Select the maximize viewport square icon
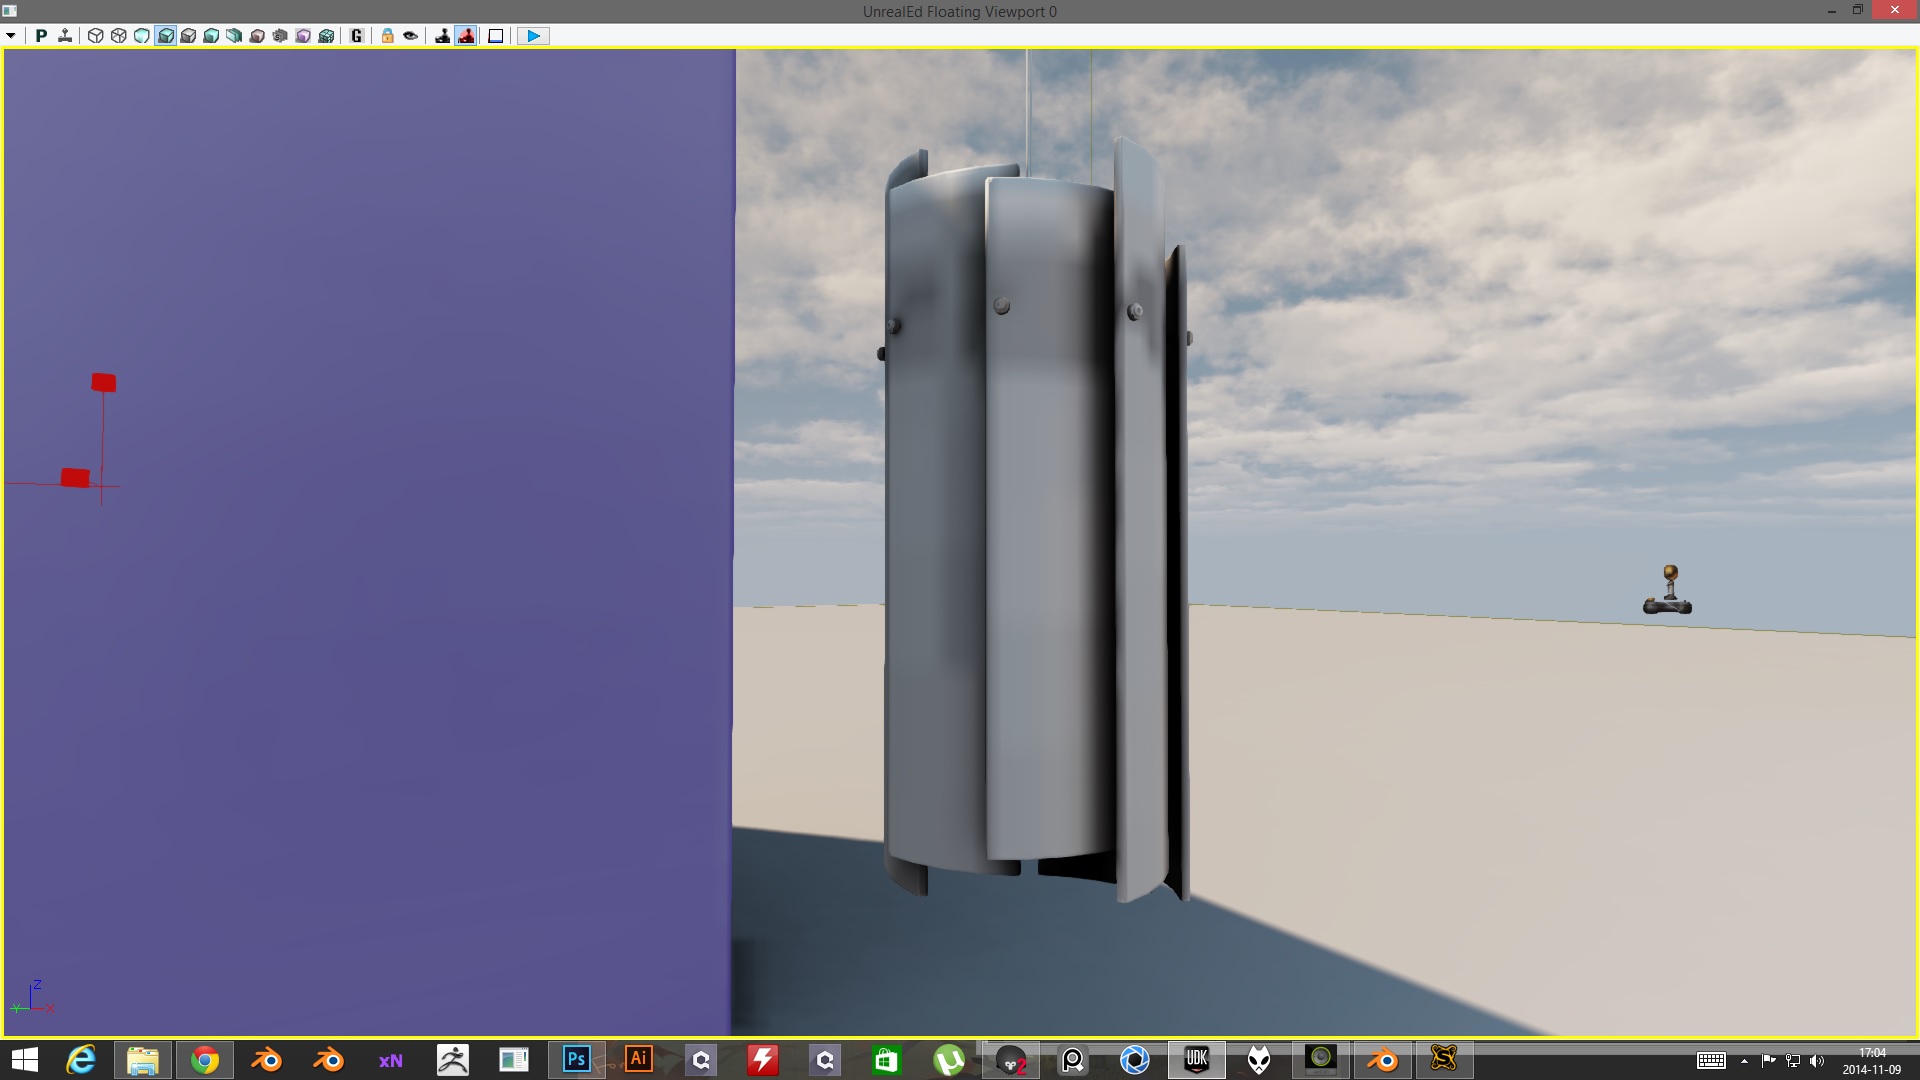The height and width of the screenshot is (1080, 1920). [496, 35]
